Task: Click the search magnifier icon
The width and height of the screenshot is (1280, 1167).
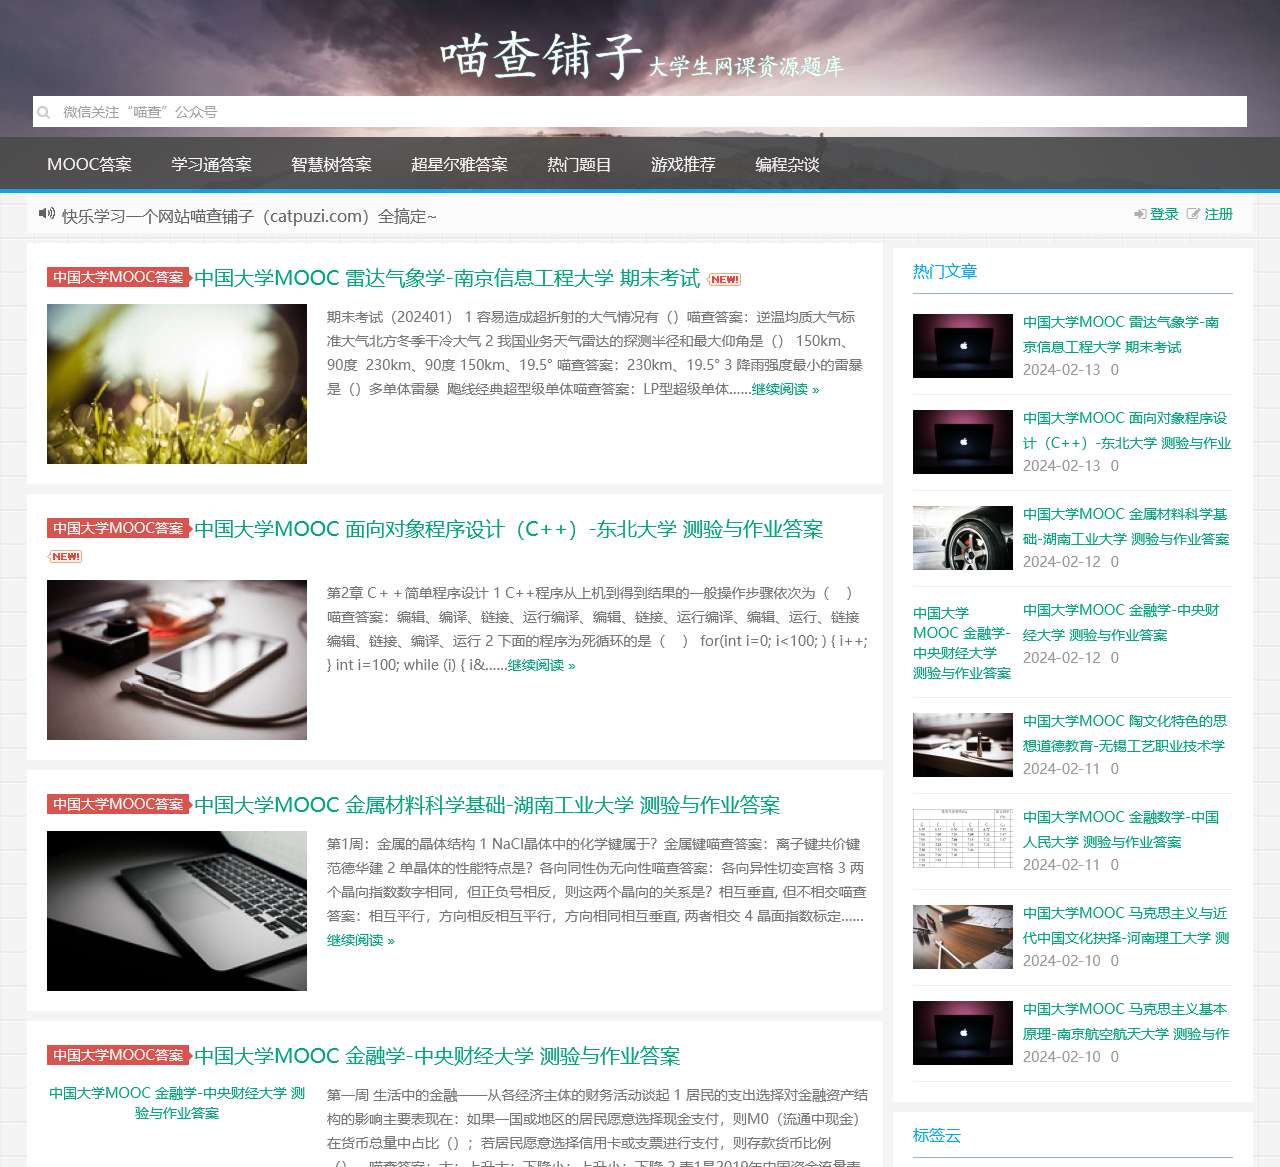Action: pos(44,112)
